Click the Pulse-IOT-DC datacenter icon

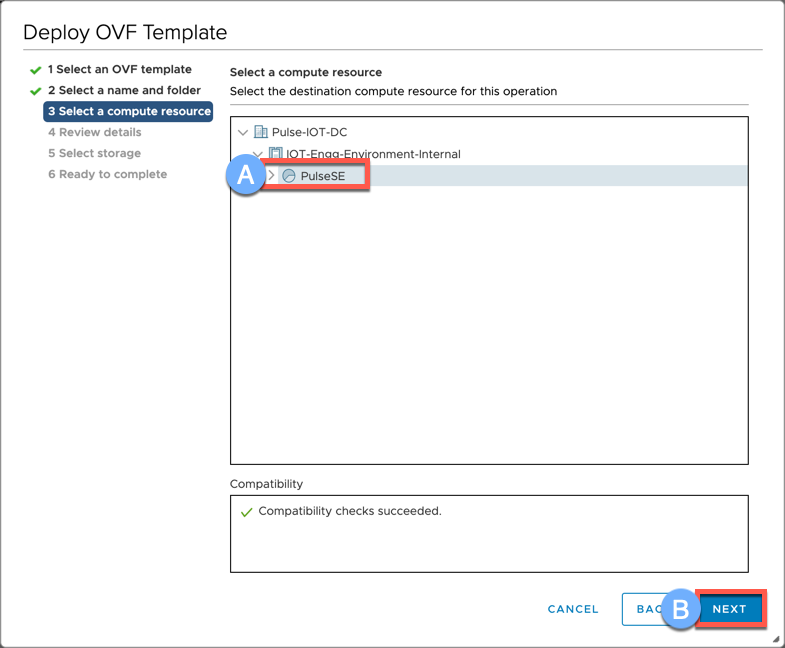click(x=260, y=132)
